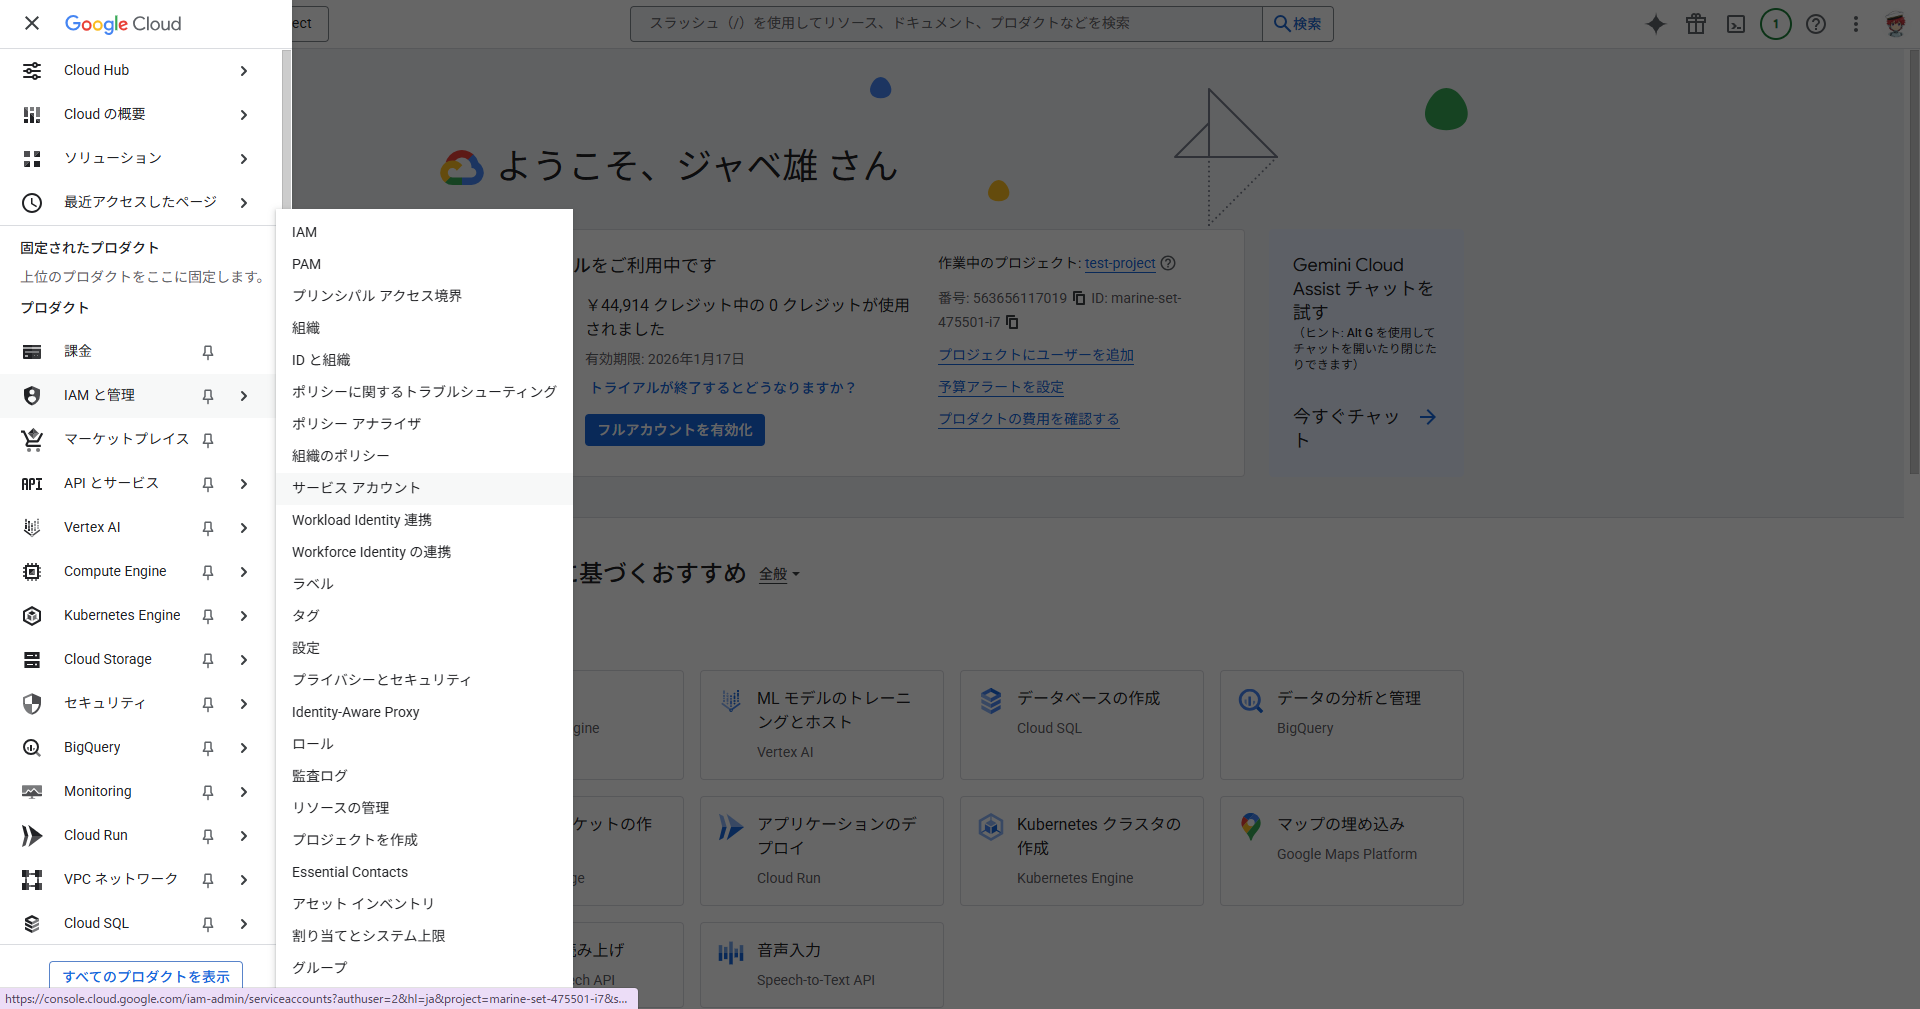Copy the project number with copy icon
1920x1009 pixels.
(1079, 298)
